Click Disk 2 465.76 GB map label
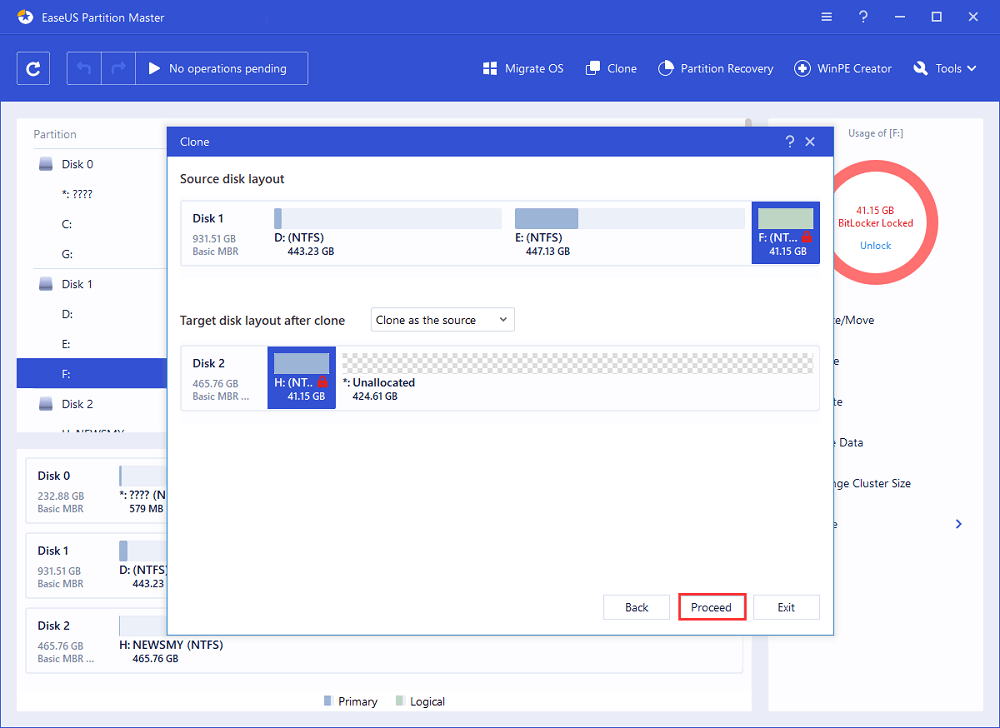The width and height of the screenshot is (1000, 728). pos(65,642)
